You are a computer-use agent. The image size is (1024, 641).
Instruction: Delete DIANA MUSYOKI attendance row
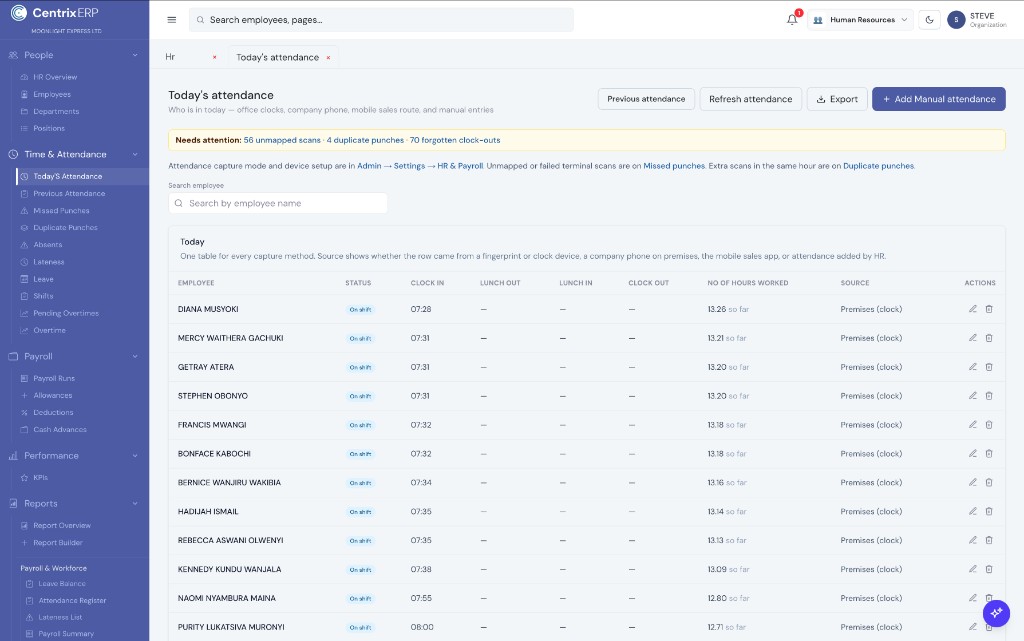pos(989,309)
